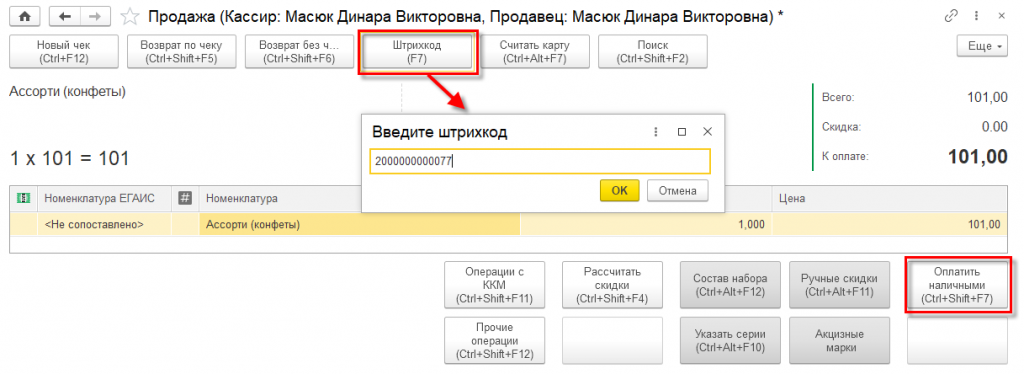The height and width of the screenshot is (374, 1024).
Task: Pay in cash with 'Оплатить наличными'
Action: [x=957, y=285]
